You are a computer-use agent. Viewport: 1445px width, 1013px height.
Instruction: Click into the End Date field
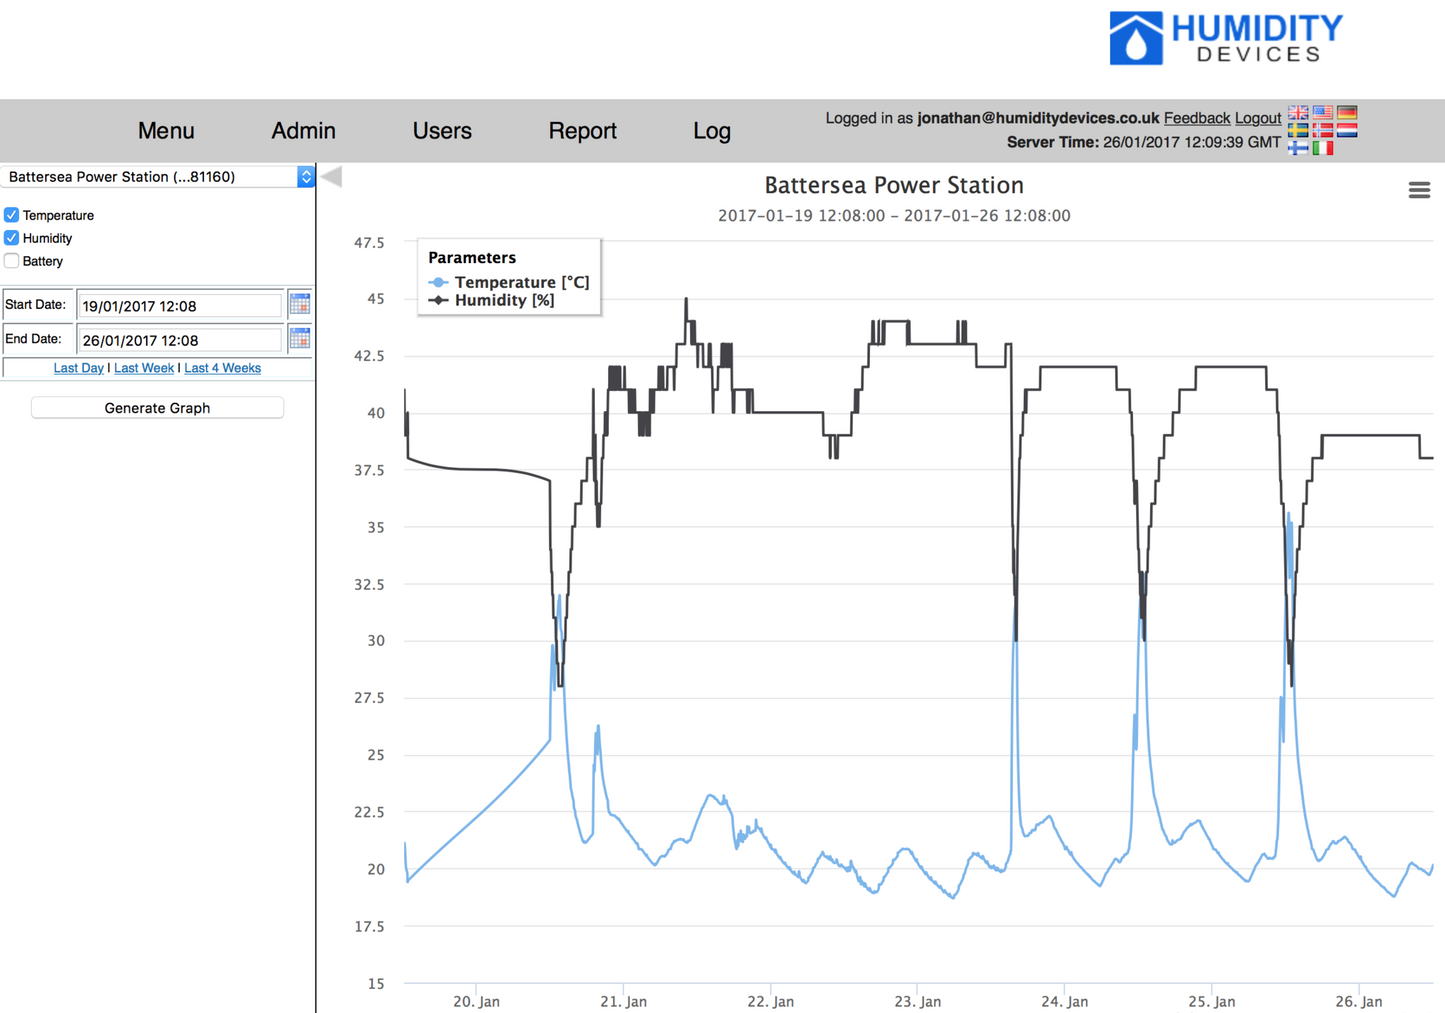180,339
